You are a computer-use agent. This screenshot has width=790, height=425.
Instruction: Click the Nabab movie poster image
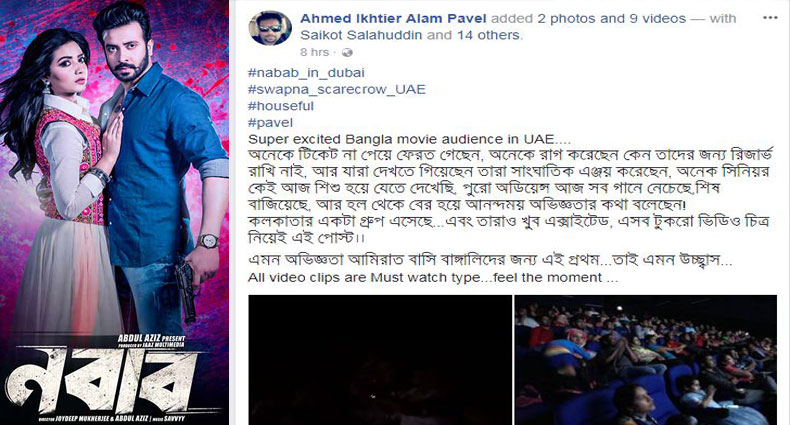pyautogui.click(x=114, y=212)
